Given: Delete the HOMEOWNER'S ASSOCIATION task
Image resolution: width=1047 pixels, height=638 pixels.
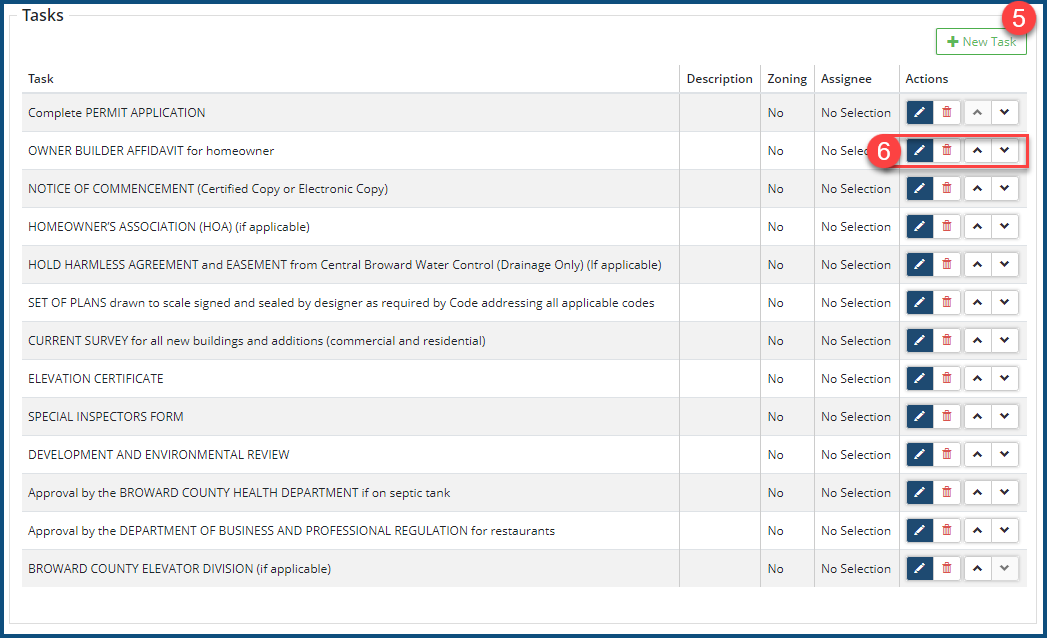Looking at the screenshot, I should [x=947, y=226].
